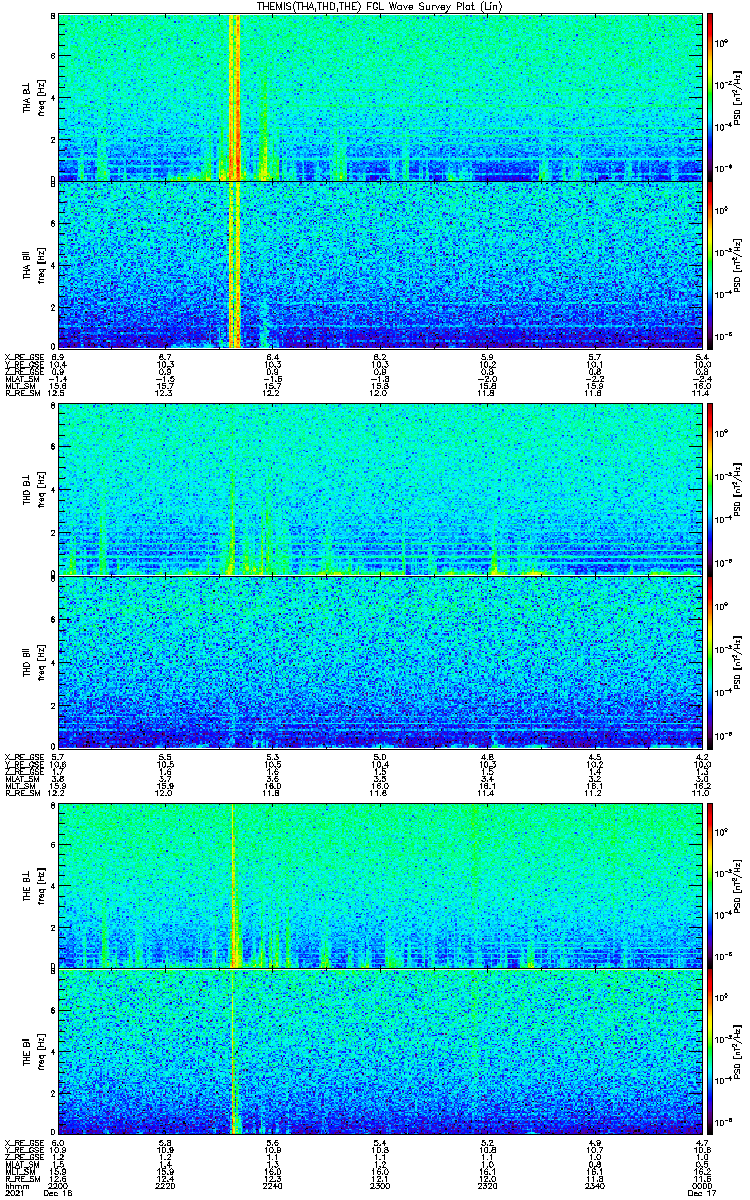Click the THA B-perpendicular PSD color bar
The width and height of the screenshot is (750, 1200).
(x=711, y=97)
